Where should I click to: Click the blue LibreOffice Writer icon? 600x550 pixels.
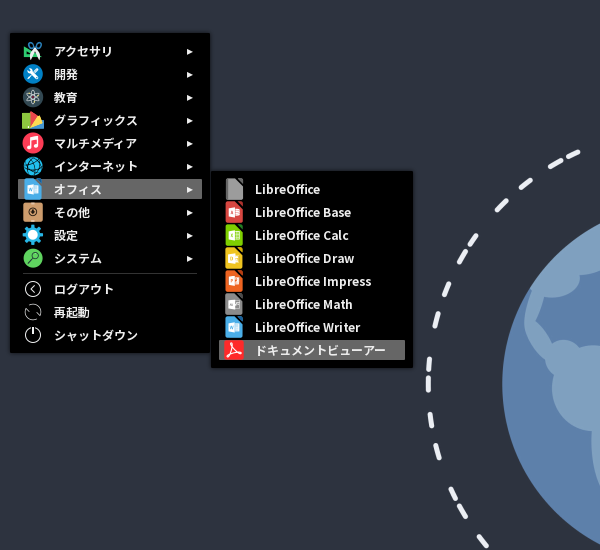coord(234,327)
